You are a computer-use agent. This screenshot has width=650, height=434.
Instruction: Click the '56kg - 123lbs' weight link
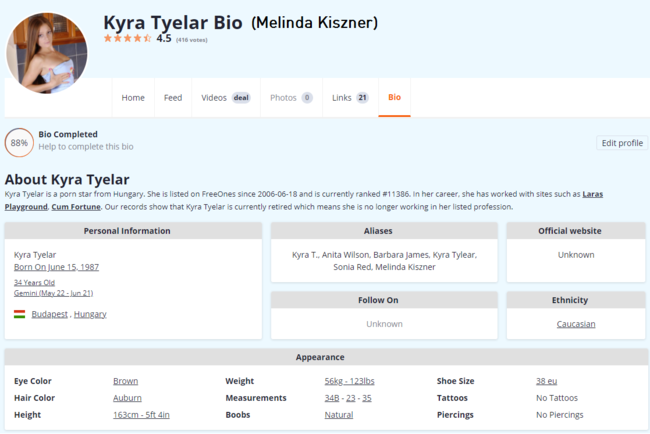tap(349, 381)
